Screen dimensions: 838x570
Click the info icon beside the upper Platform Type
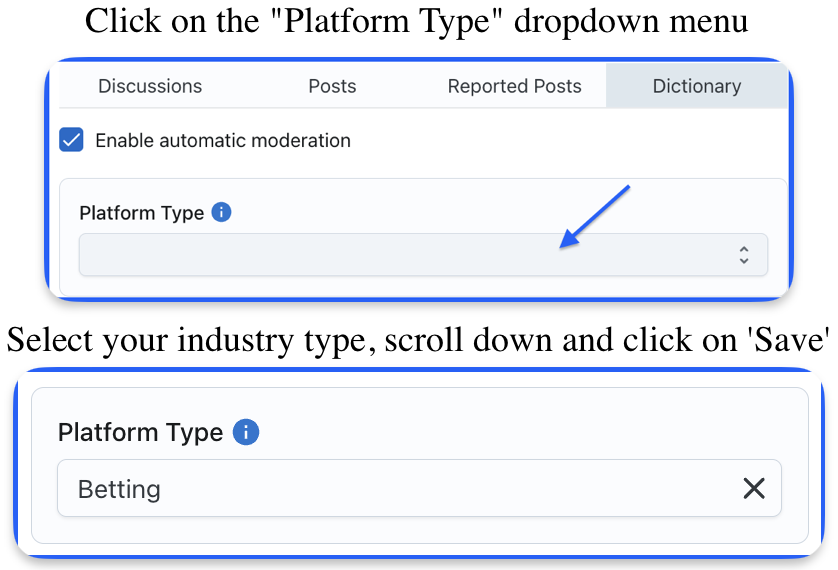221,212
